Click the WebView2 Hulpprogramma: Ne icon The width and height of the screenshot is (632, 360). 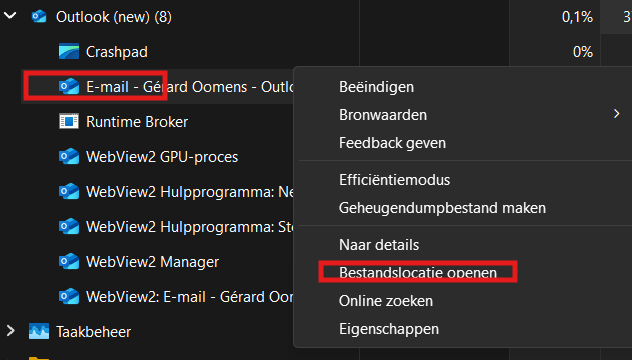[69, 191]
